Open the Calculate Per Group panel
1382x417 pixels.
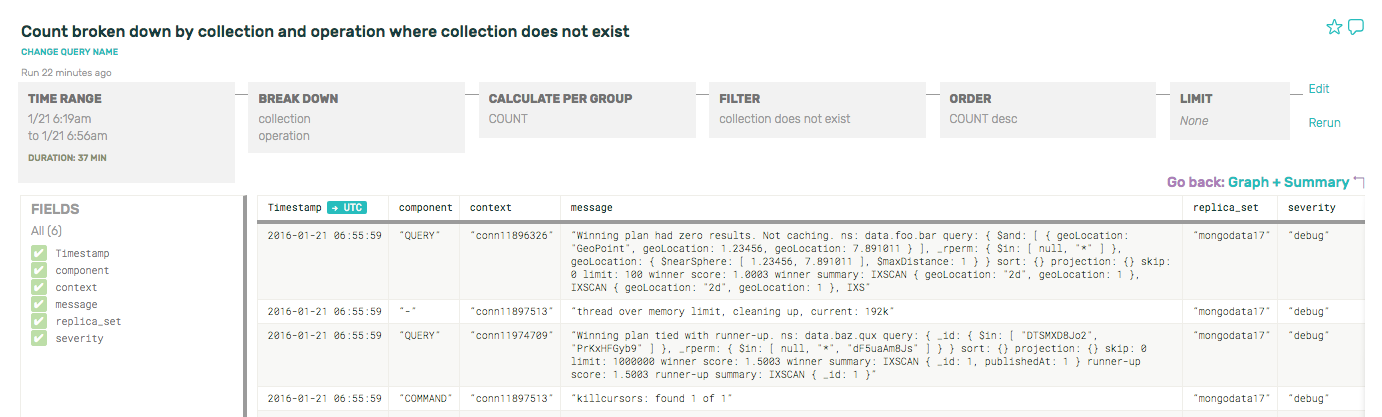click(587, 110)
